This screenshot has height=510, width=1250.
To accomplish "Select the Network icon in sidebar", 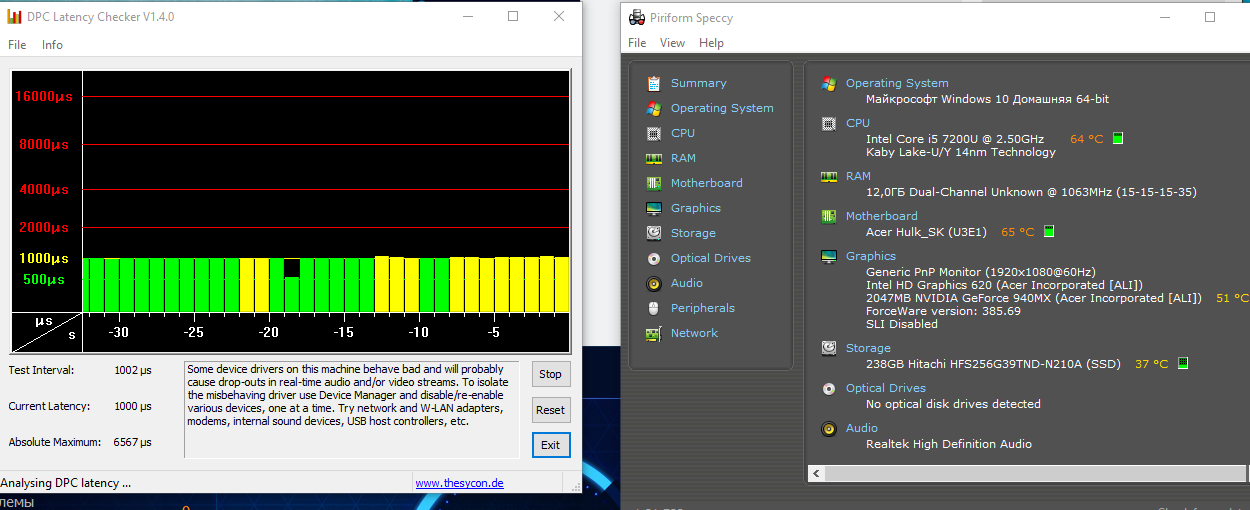I will [x=654, y=333].
